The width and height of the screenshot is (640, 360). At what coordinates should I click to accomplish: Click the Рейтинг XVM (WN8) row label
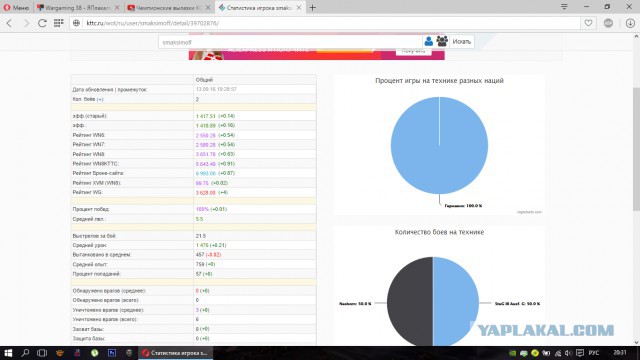97,183
